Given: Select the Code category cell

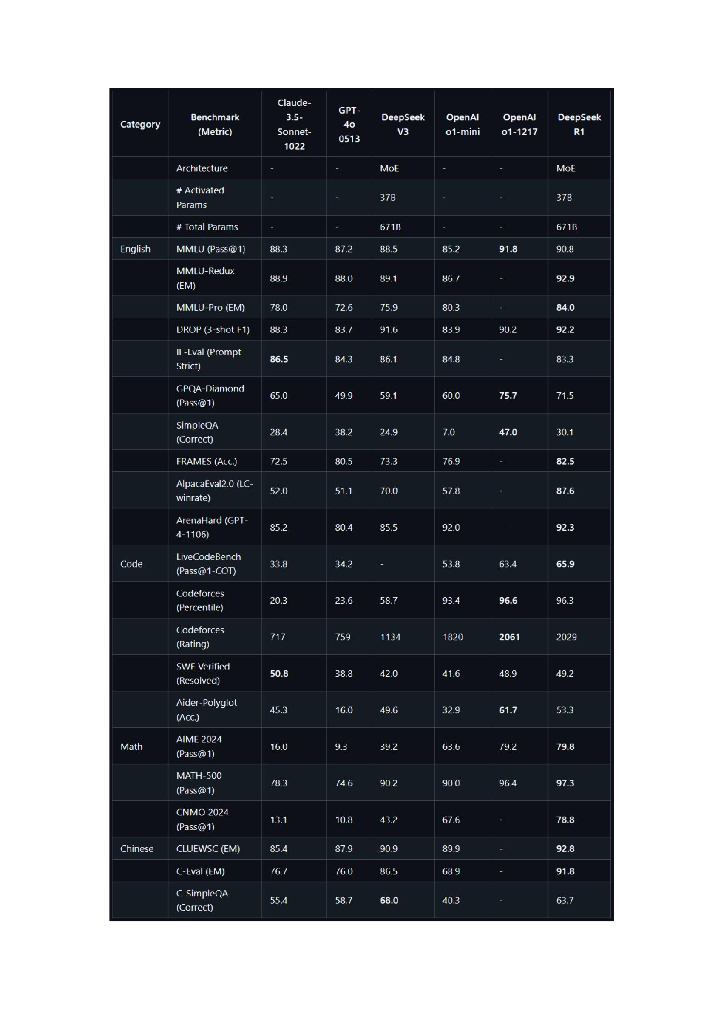Looking at the screenshot, I should coord(131,564).
